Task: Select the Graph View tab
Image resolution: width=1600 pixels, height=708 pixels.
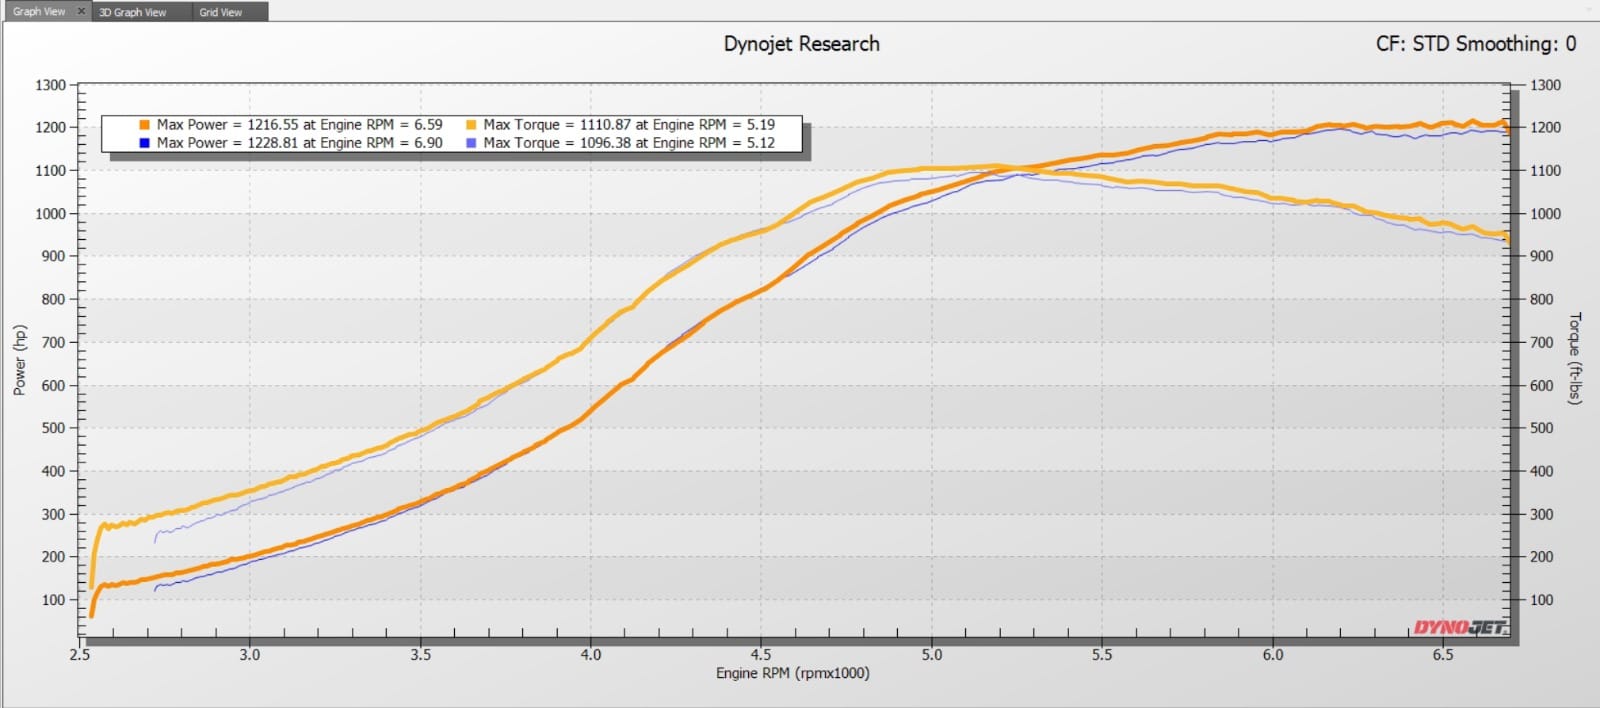Action: tap(39, 12)
